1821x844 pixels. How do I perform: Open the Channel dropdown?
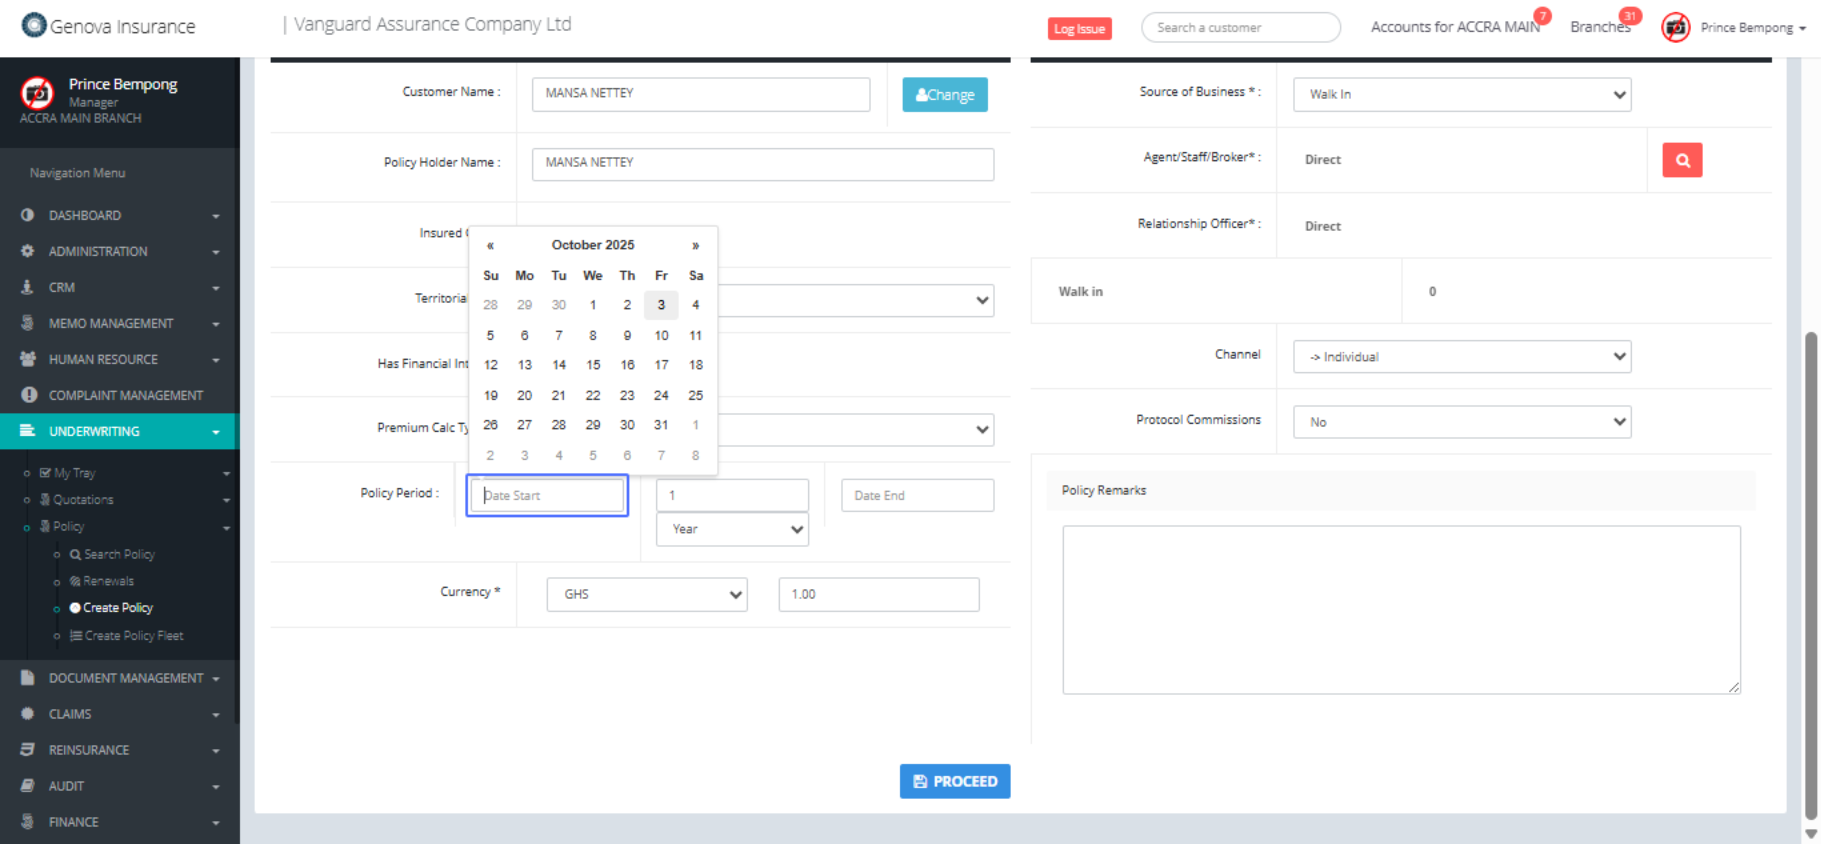click(1461, 357)
